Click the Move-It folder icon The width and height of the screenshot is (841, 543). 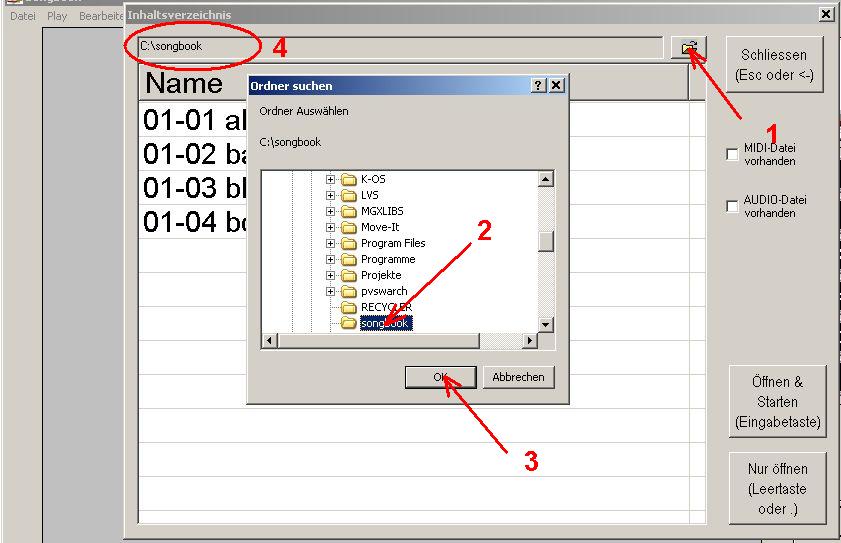coord(349,228)
